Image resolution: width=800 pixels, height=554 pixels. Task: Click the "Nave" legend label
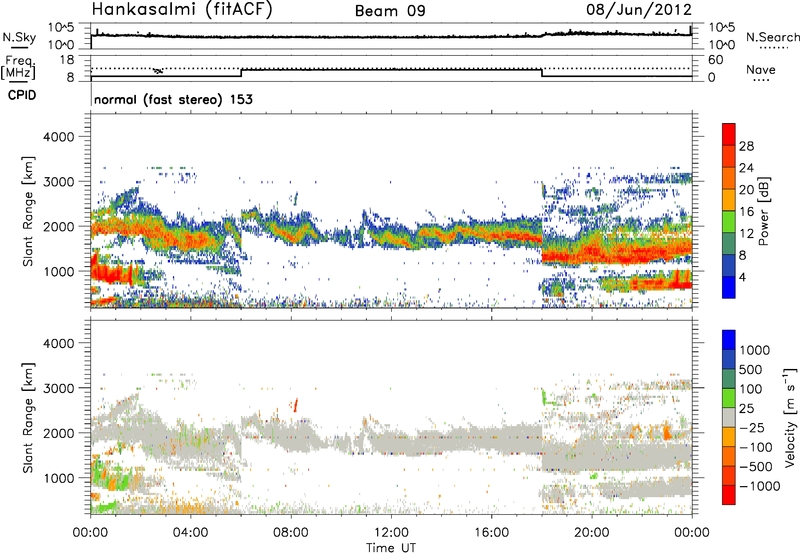[761, 69]
